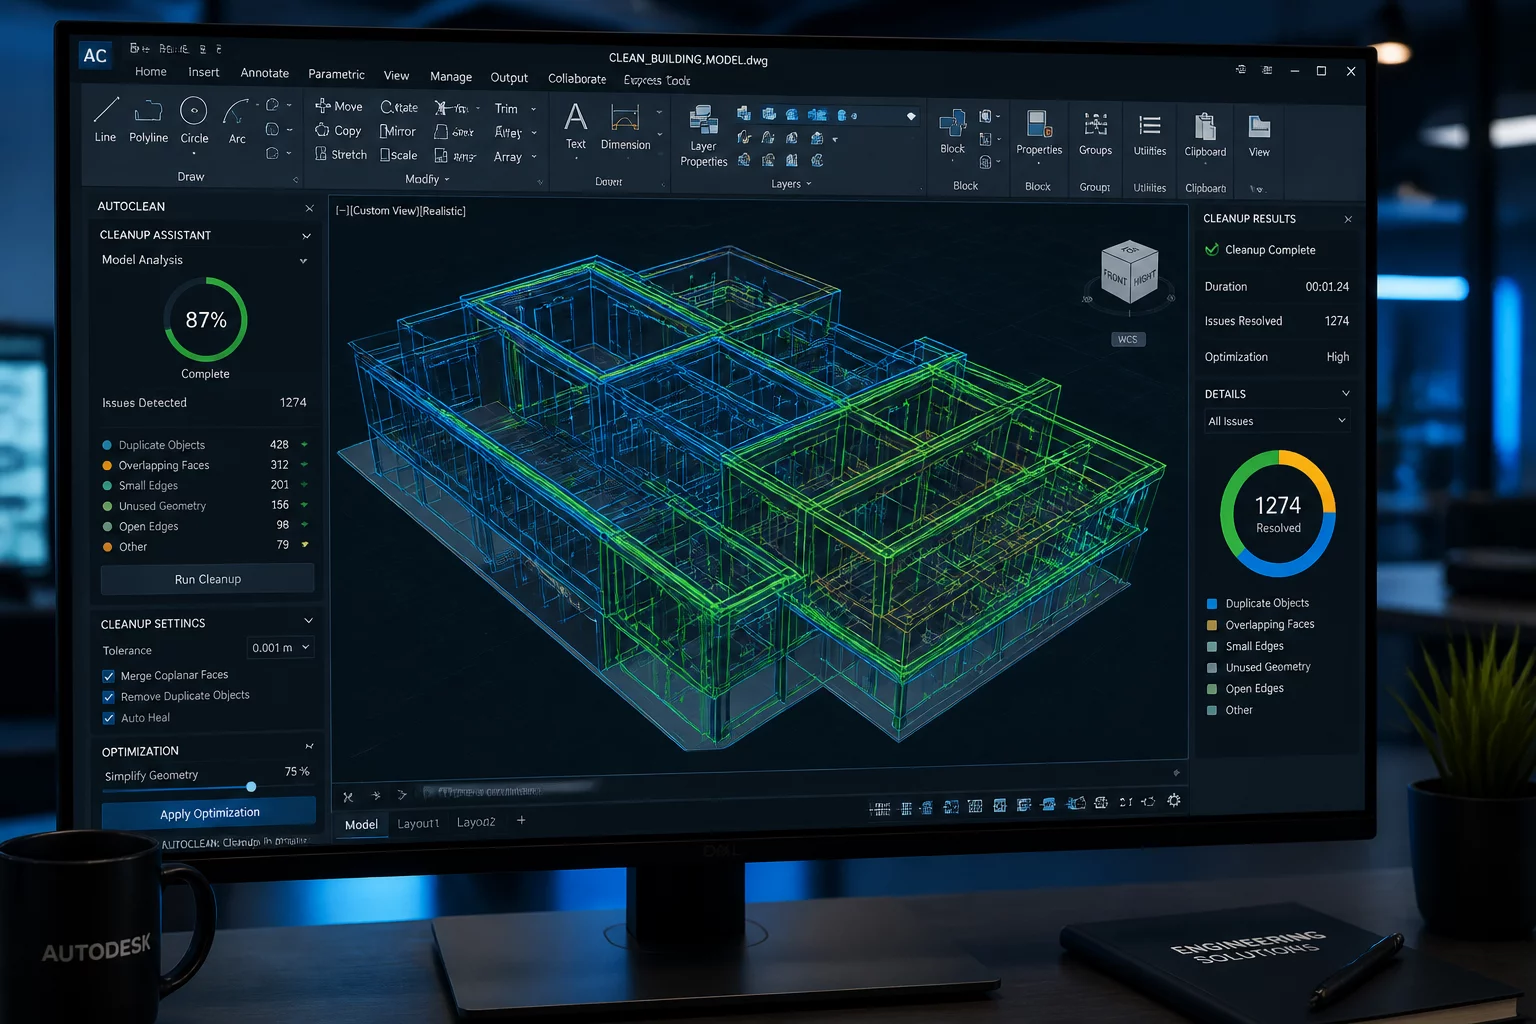Close the Cleanup Results panel
Screen dimensions: 1536x1024
click(x=1348, y=219)
